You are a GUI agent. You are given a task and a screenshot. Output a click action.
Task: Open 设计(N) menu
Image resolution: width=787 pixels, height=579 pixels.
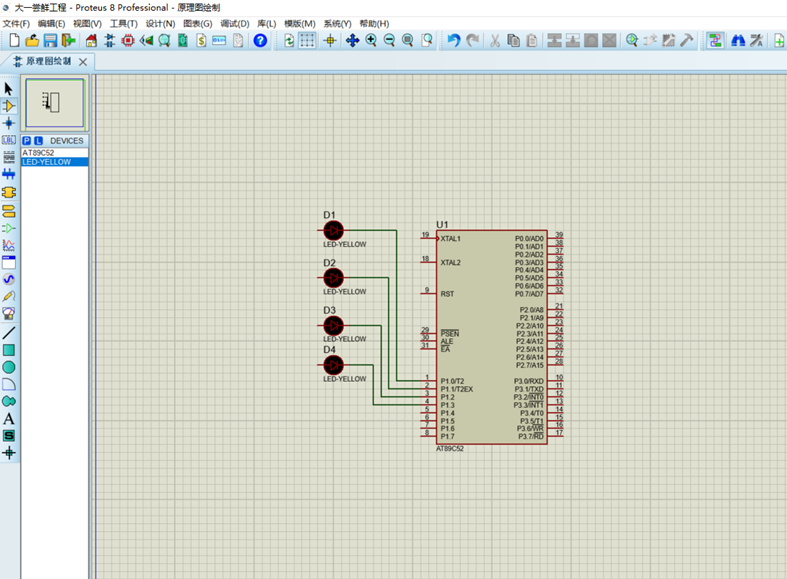pos(160,24)
